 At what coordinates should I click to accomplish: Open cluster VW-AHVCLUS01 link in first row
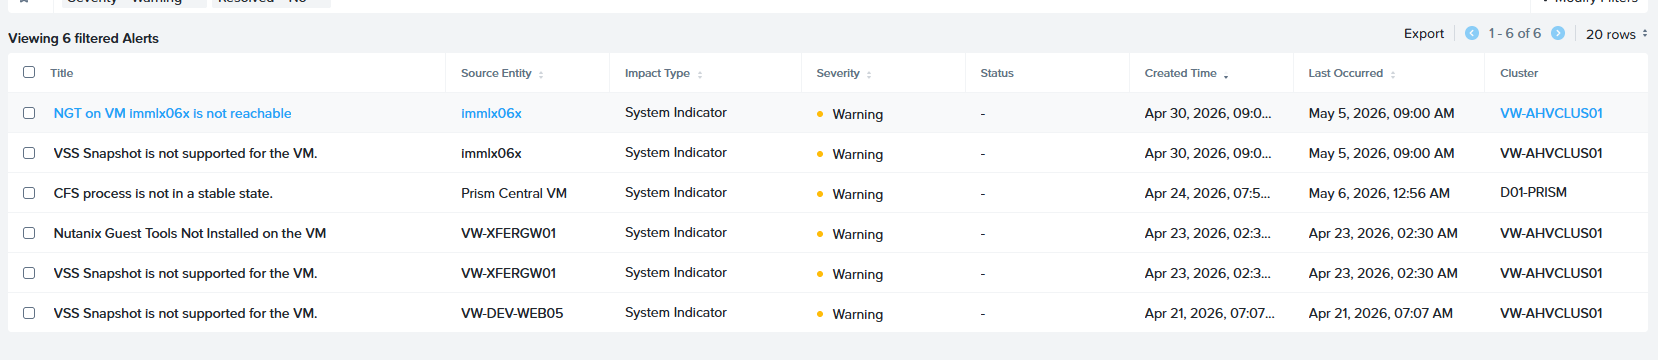(x=1551, y=113)
